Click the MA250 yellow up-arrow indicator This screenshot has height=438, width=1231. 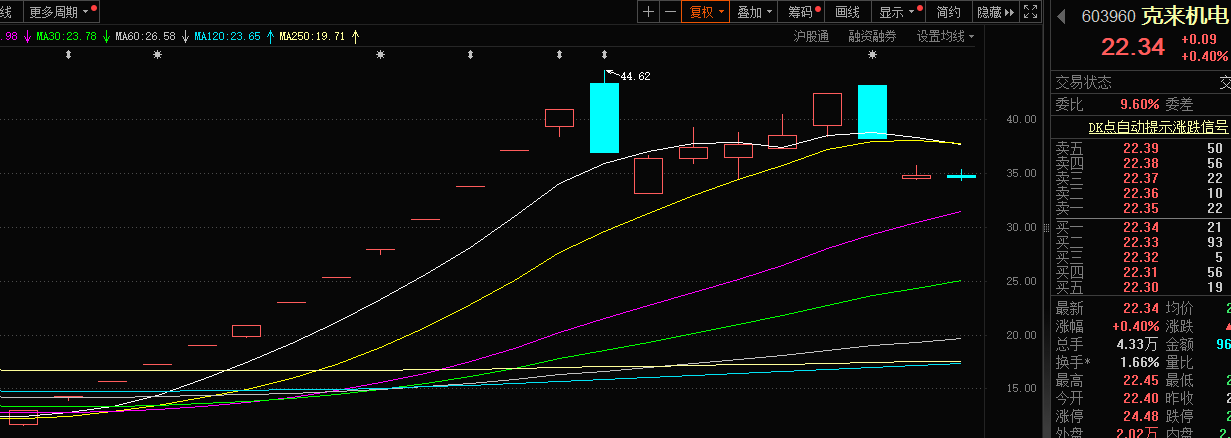[x=355, y=36]
